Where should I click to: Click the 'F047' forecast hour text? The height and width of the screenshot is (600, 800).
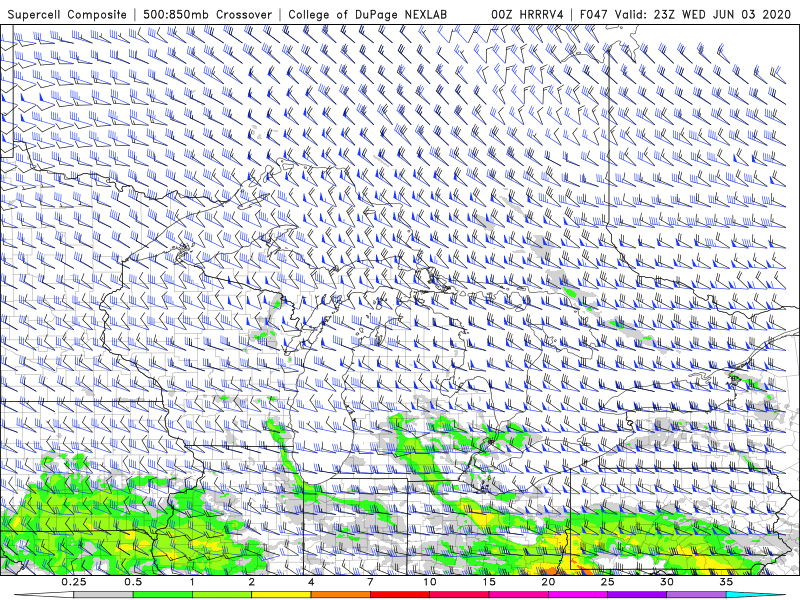(593, 15)
